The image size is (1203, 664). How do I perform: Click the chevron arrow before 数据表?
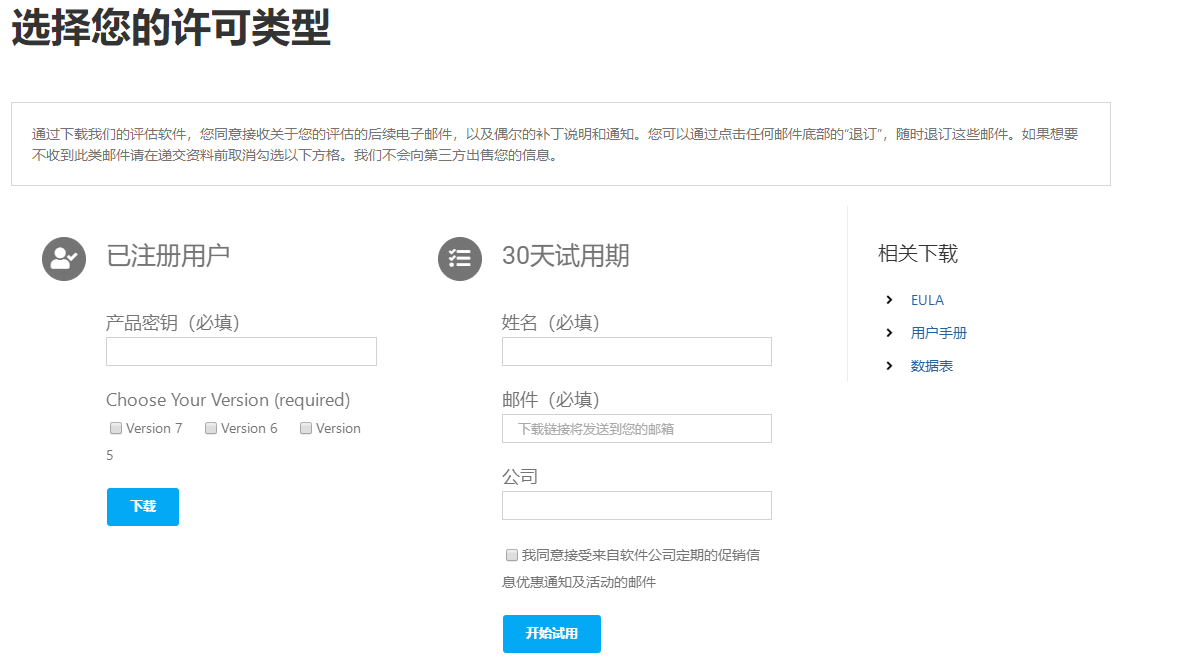coord(889,365)
